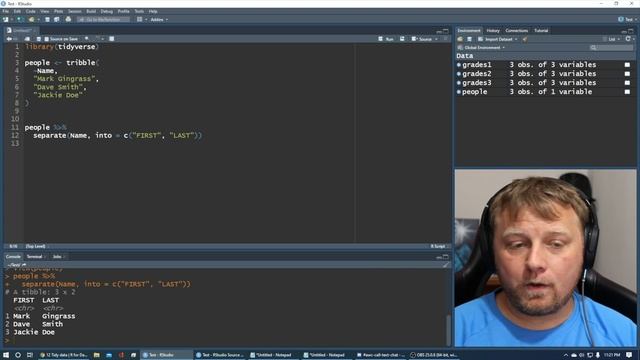Load workspace icon in Environment pane
Viewport: 640px width, 360px height.
click(460, 39)
